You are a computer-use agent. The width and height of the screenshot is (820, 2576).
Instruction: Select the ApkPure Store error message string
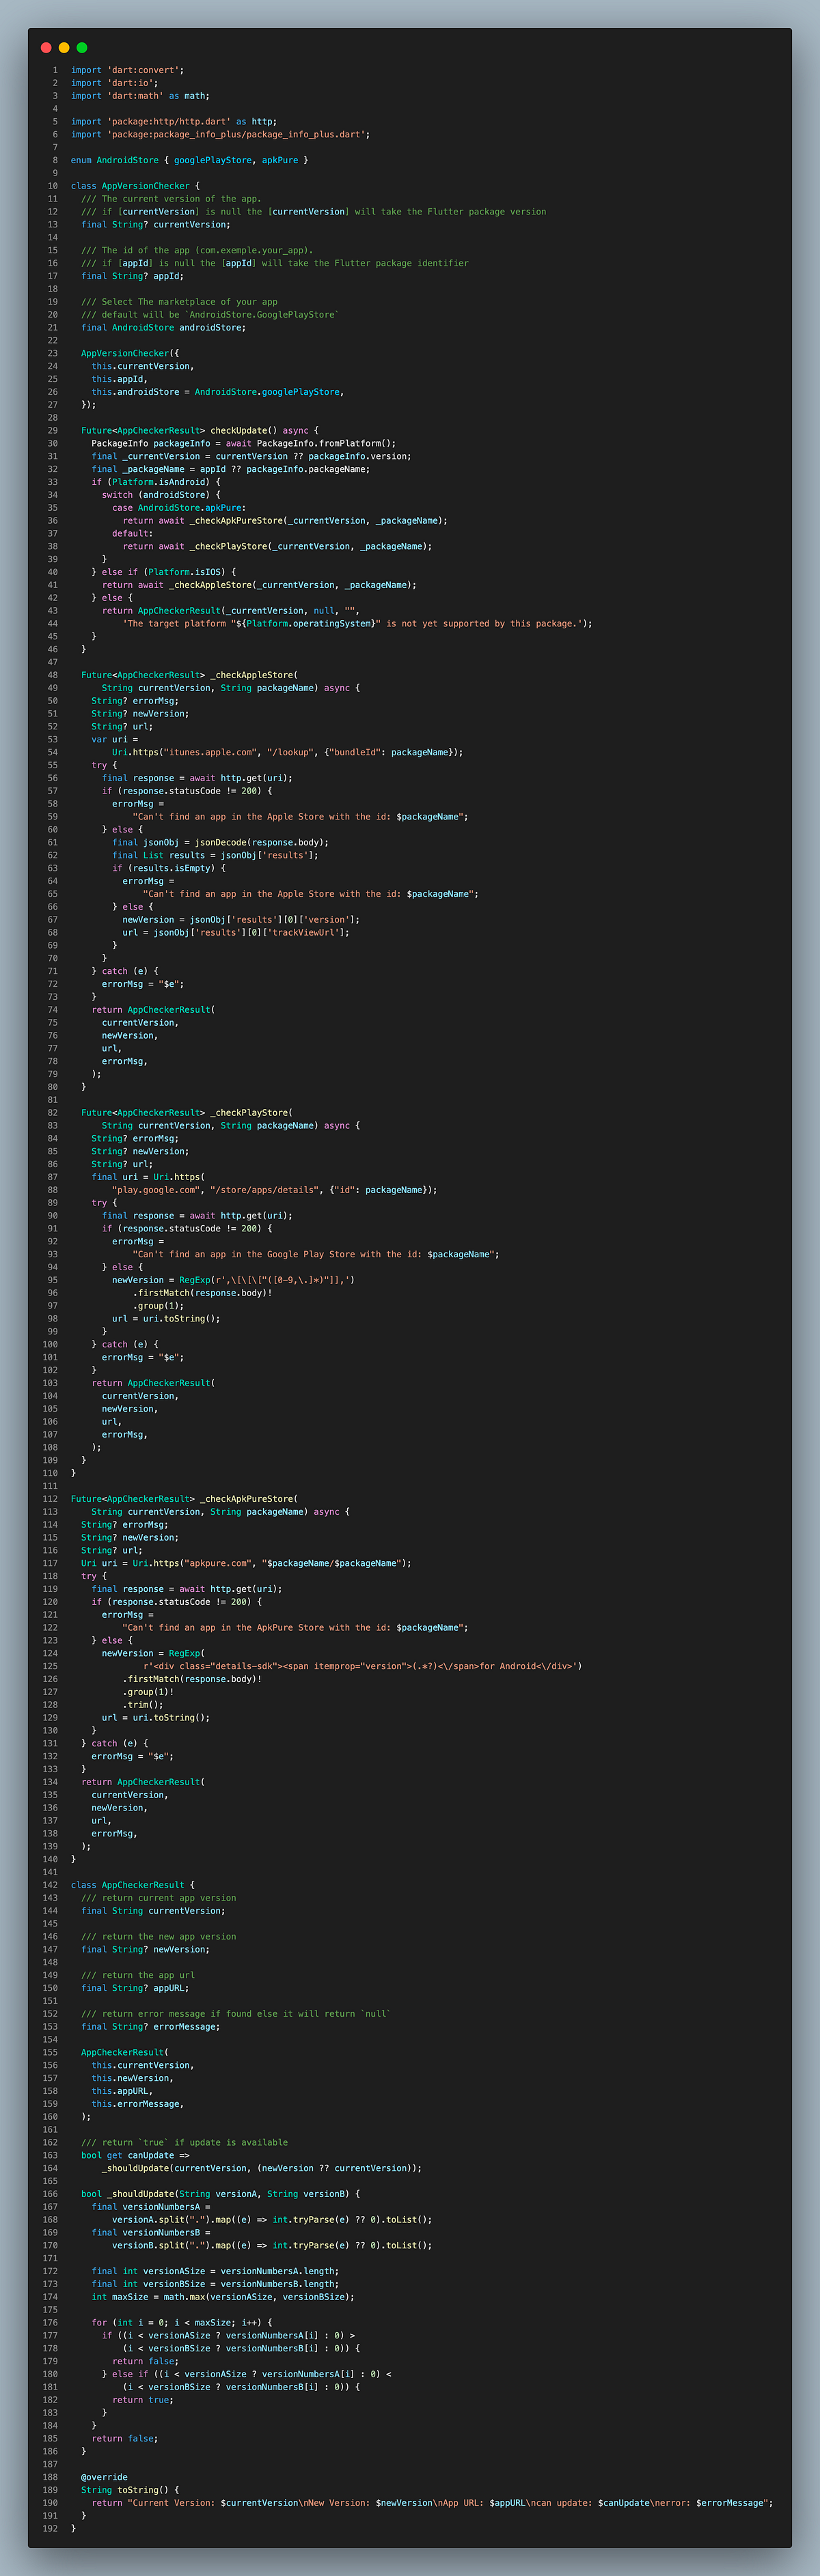295,1627
